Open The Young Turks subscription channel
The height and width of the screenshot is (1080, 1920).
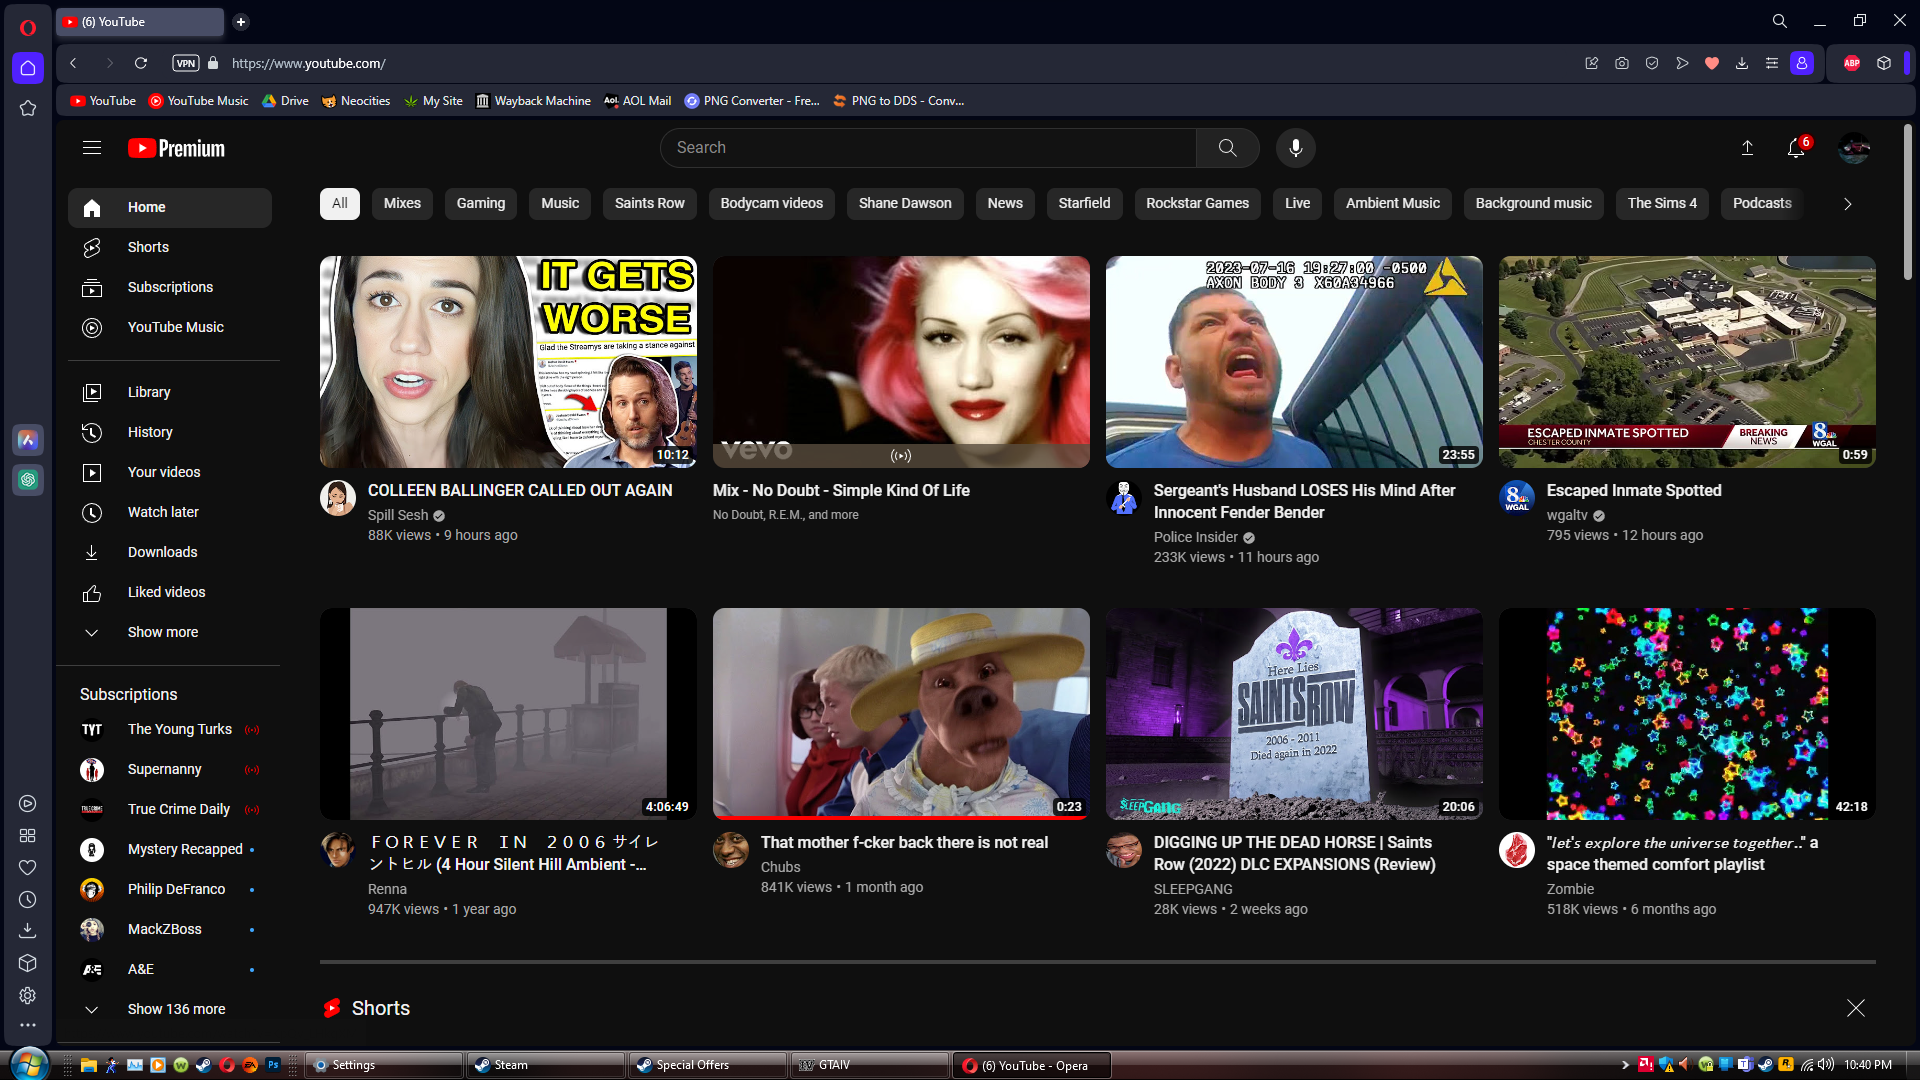[x=179, y=729]
